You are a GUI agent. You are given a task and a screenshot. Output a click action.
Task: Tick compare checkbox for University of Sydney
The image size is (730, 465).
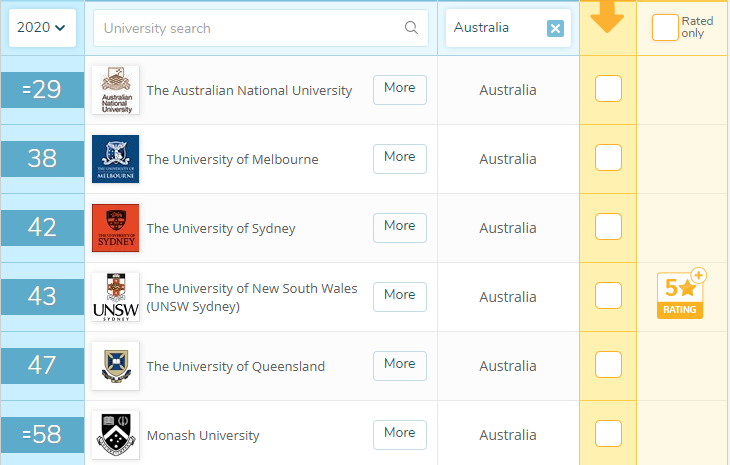point(608,226)
